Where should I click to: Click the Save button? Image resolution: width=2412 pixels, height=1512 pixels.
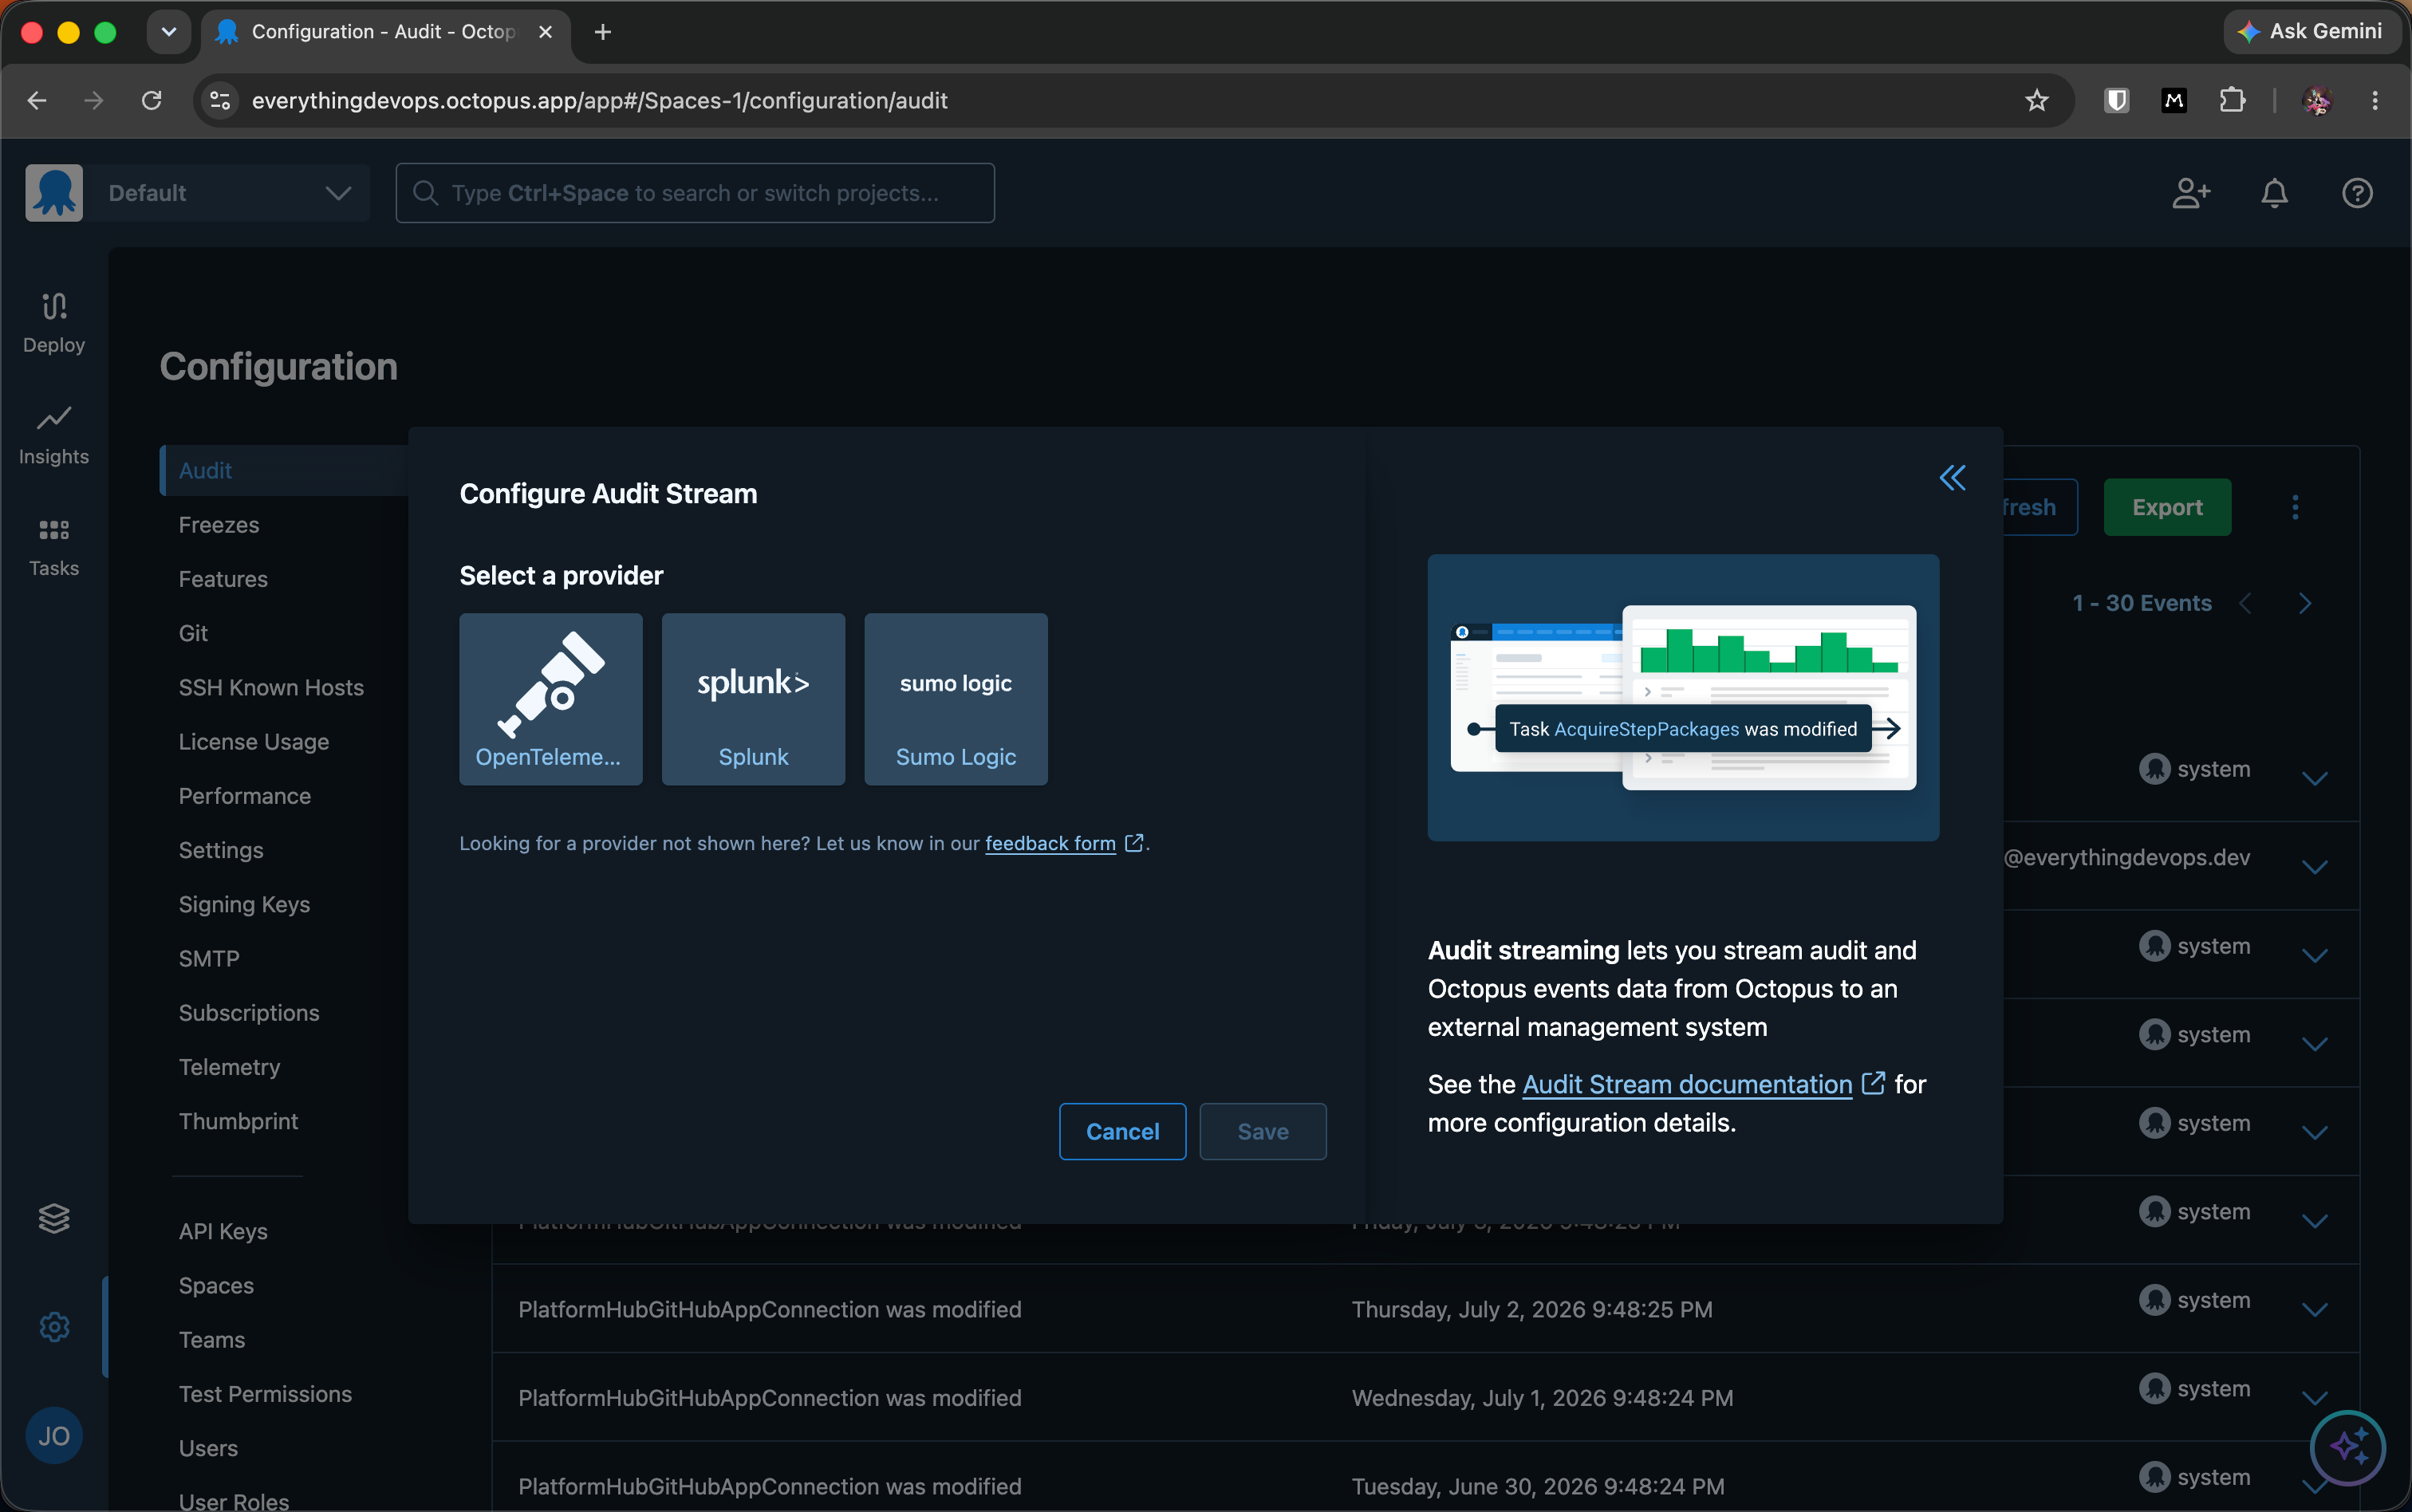pos(1262,1131)
